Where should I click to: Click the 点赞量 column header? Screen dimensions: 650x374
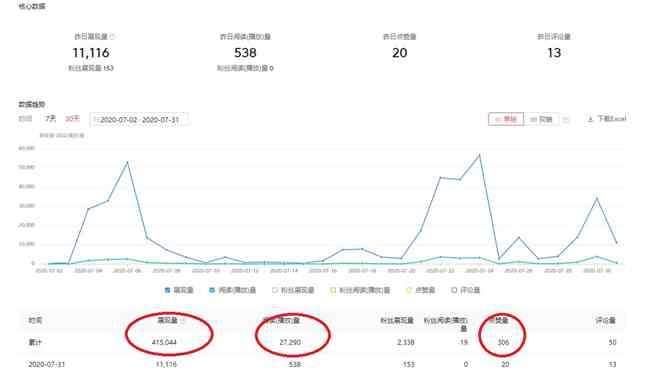[497, 321]
